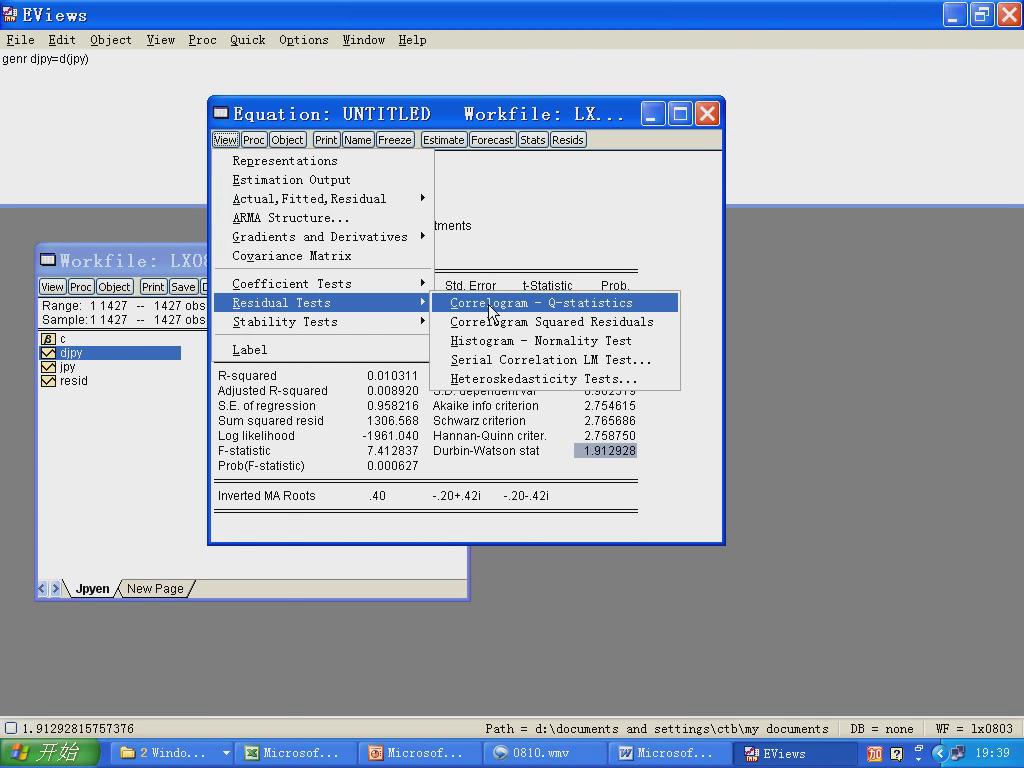The image size is (1024, 768).
Task: Close the Equation window
Action: [x=707, y=114]
